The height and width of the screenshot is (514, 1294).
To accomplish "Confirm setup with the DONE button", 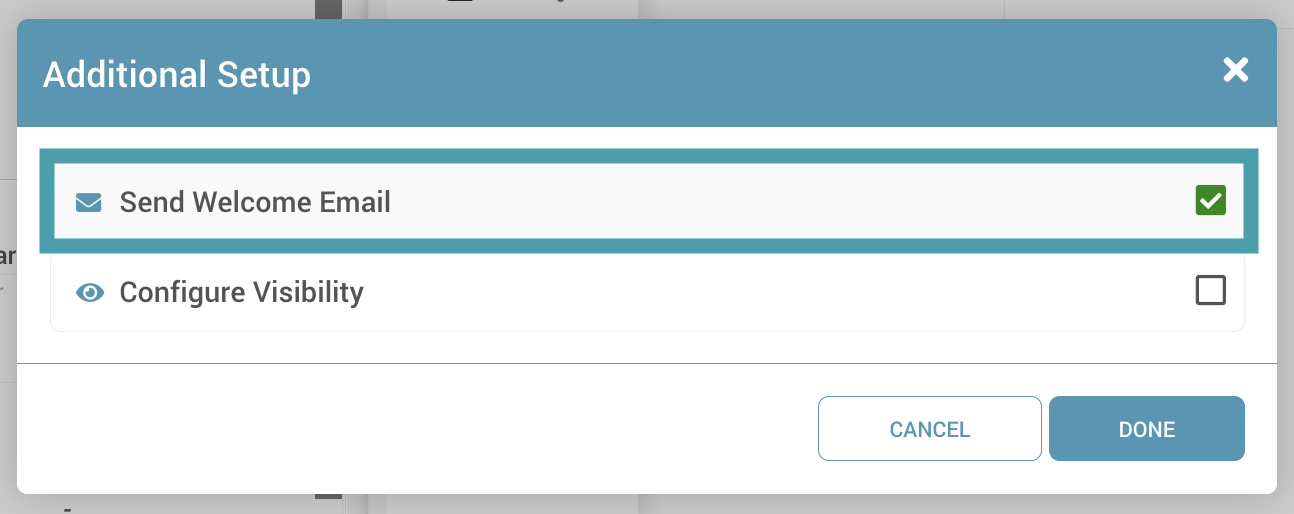I will (x=1147, y=429).
